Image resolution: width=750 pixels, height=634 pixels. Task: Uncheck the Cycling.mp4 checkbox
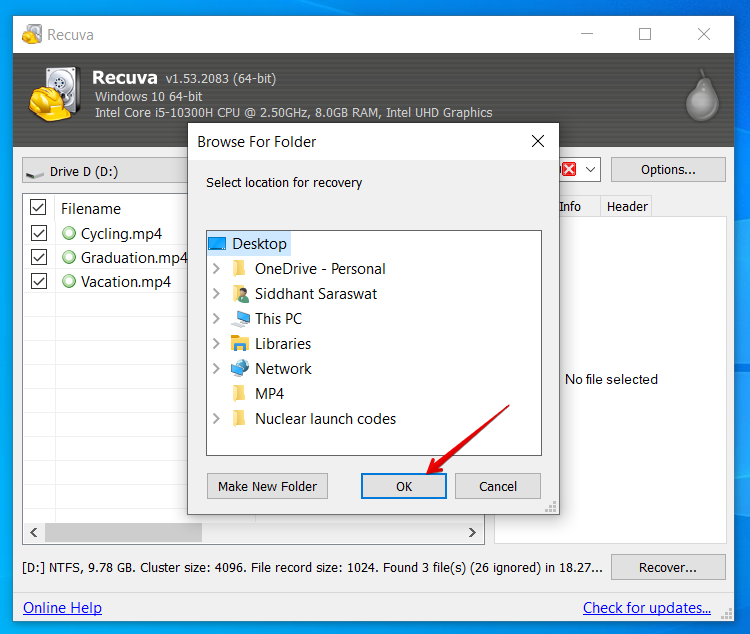(39, 234)
